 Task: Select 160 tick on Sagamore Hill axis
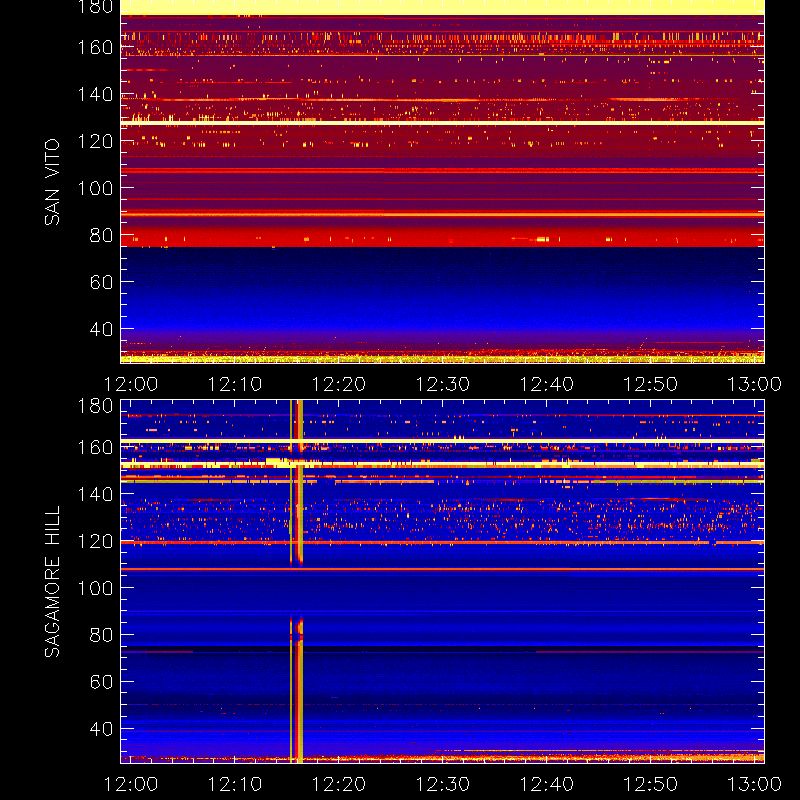tap(95, 447)
